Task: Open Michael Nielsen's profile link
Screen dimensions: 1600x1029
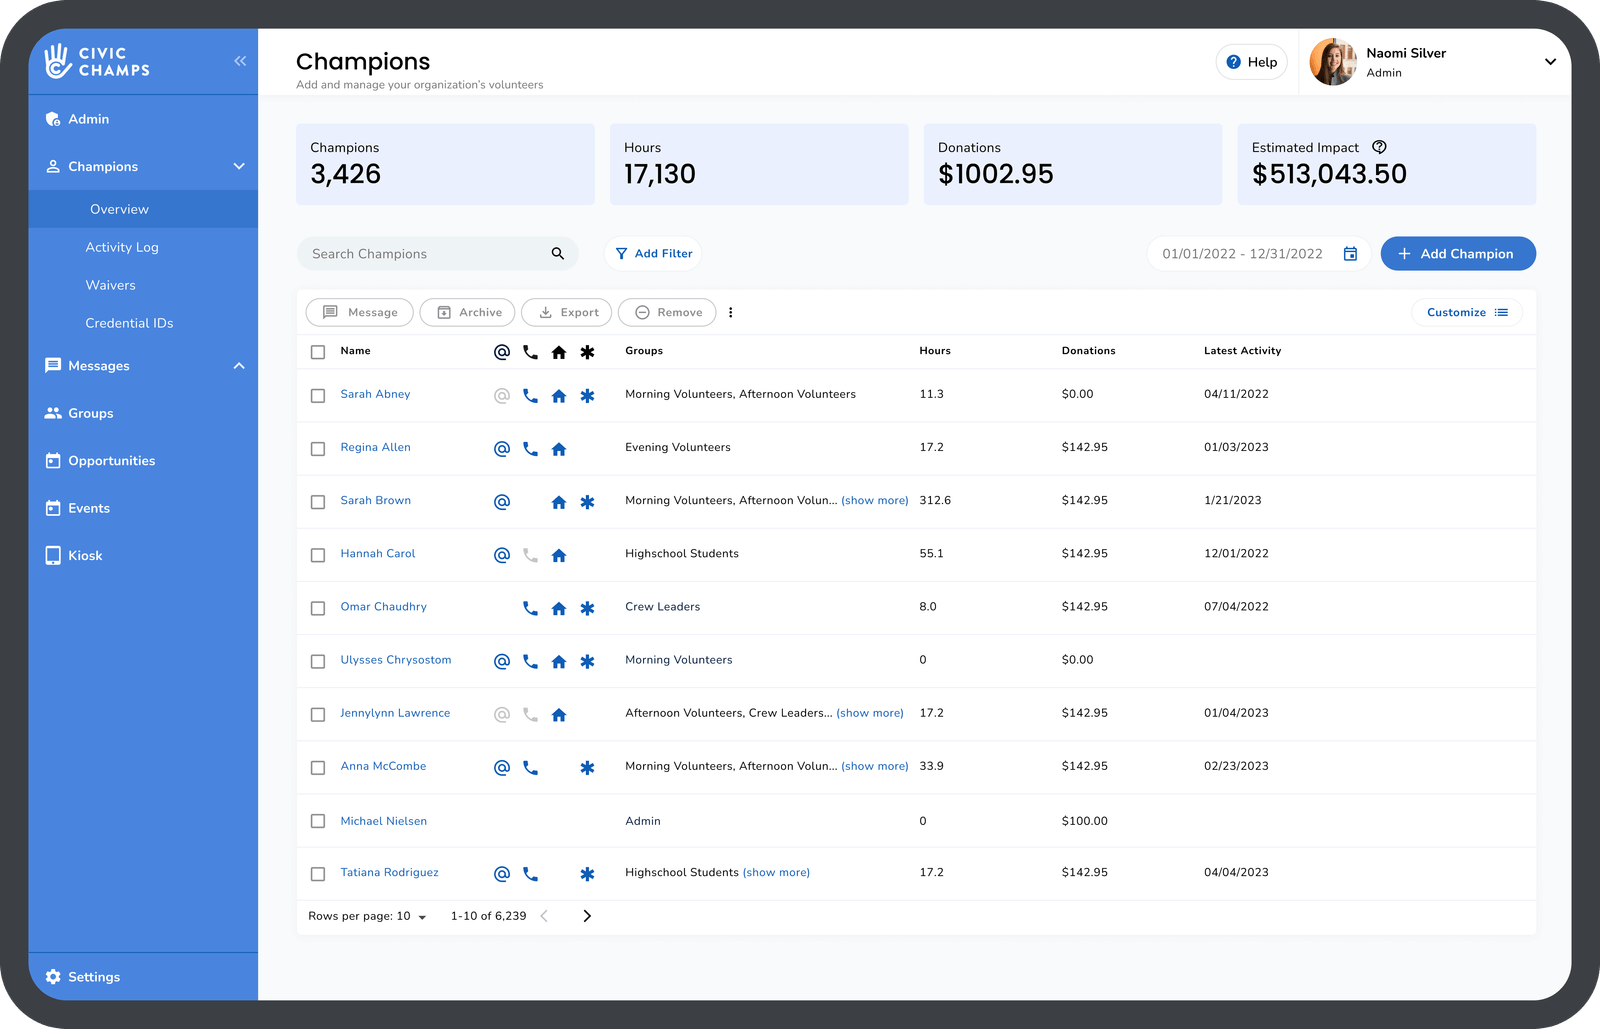Action: pos(383,821)
